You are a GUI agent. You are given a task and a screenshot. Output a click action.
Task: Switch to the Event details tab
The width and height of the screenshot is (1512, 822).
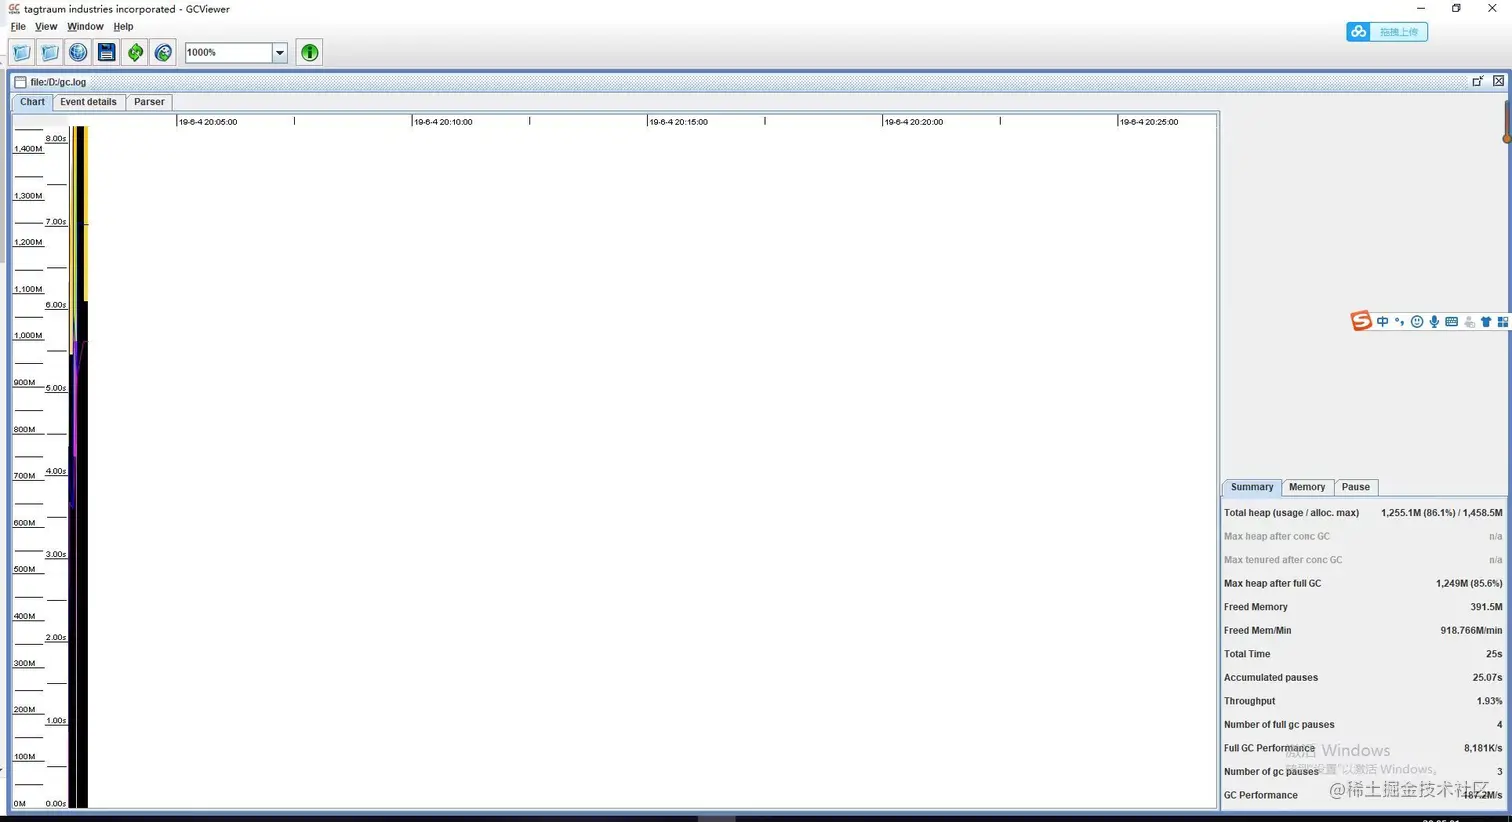pos(88,102)
